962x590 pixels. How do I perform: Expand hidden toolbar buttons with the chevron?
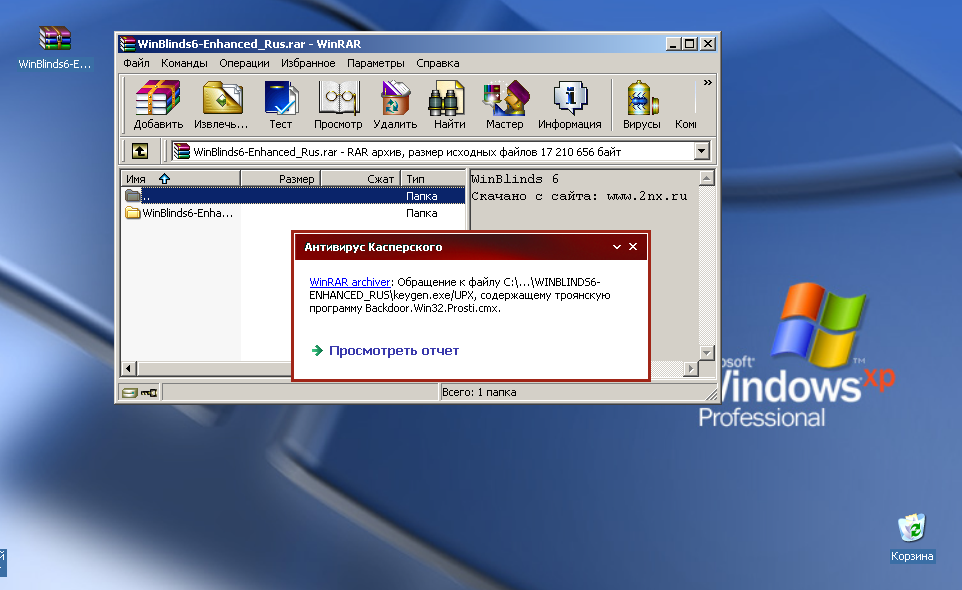707,82
